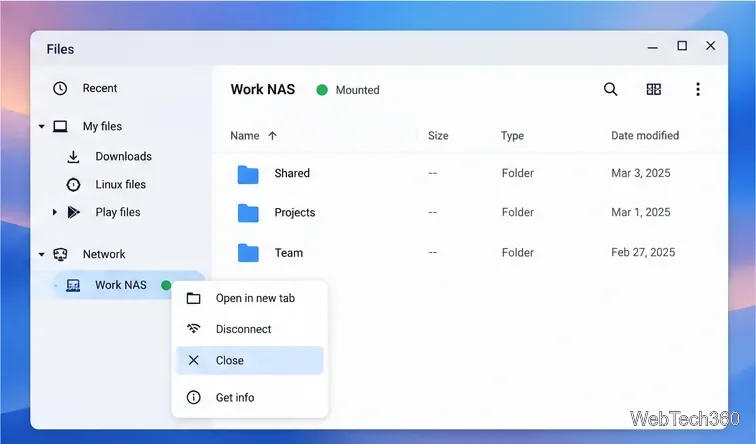Screen dimensions: 756x444
Task: Click the X icon beside Close
Action: 193,360
